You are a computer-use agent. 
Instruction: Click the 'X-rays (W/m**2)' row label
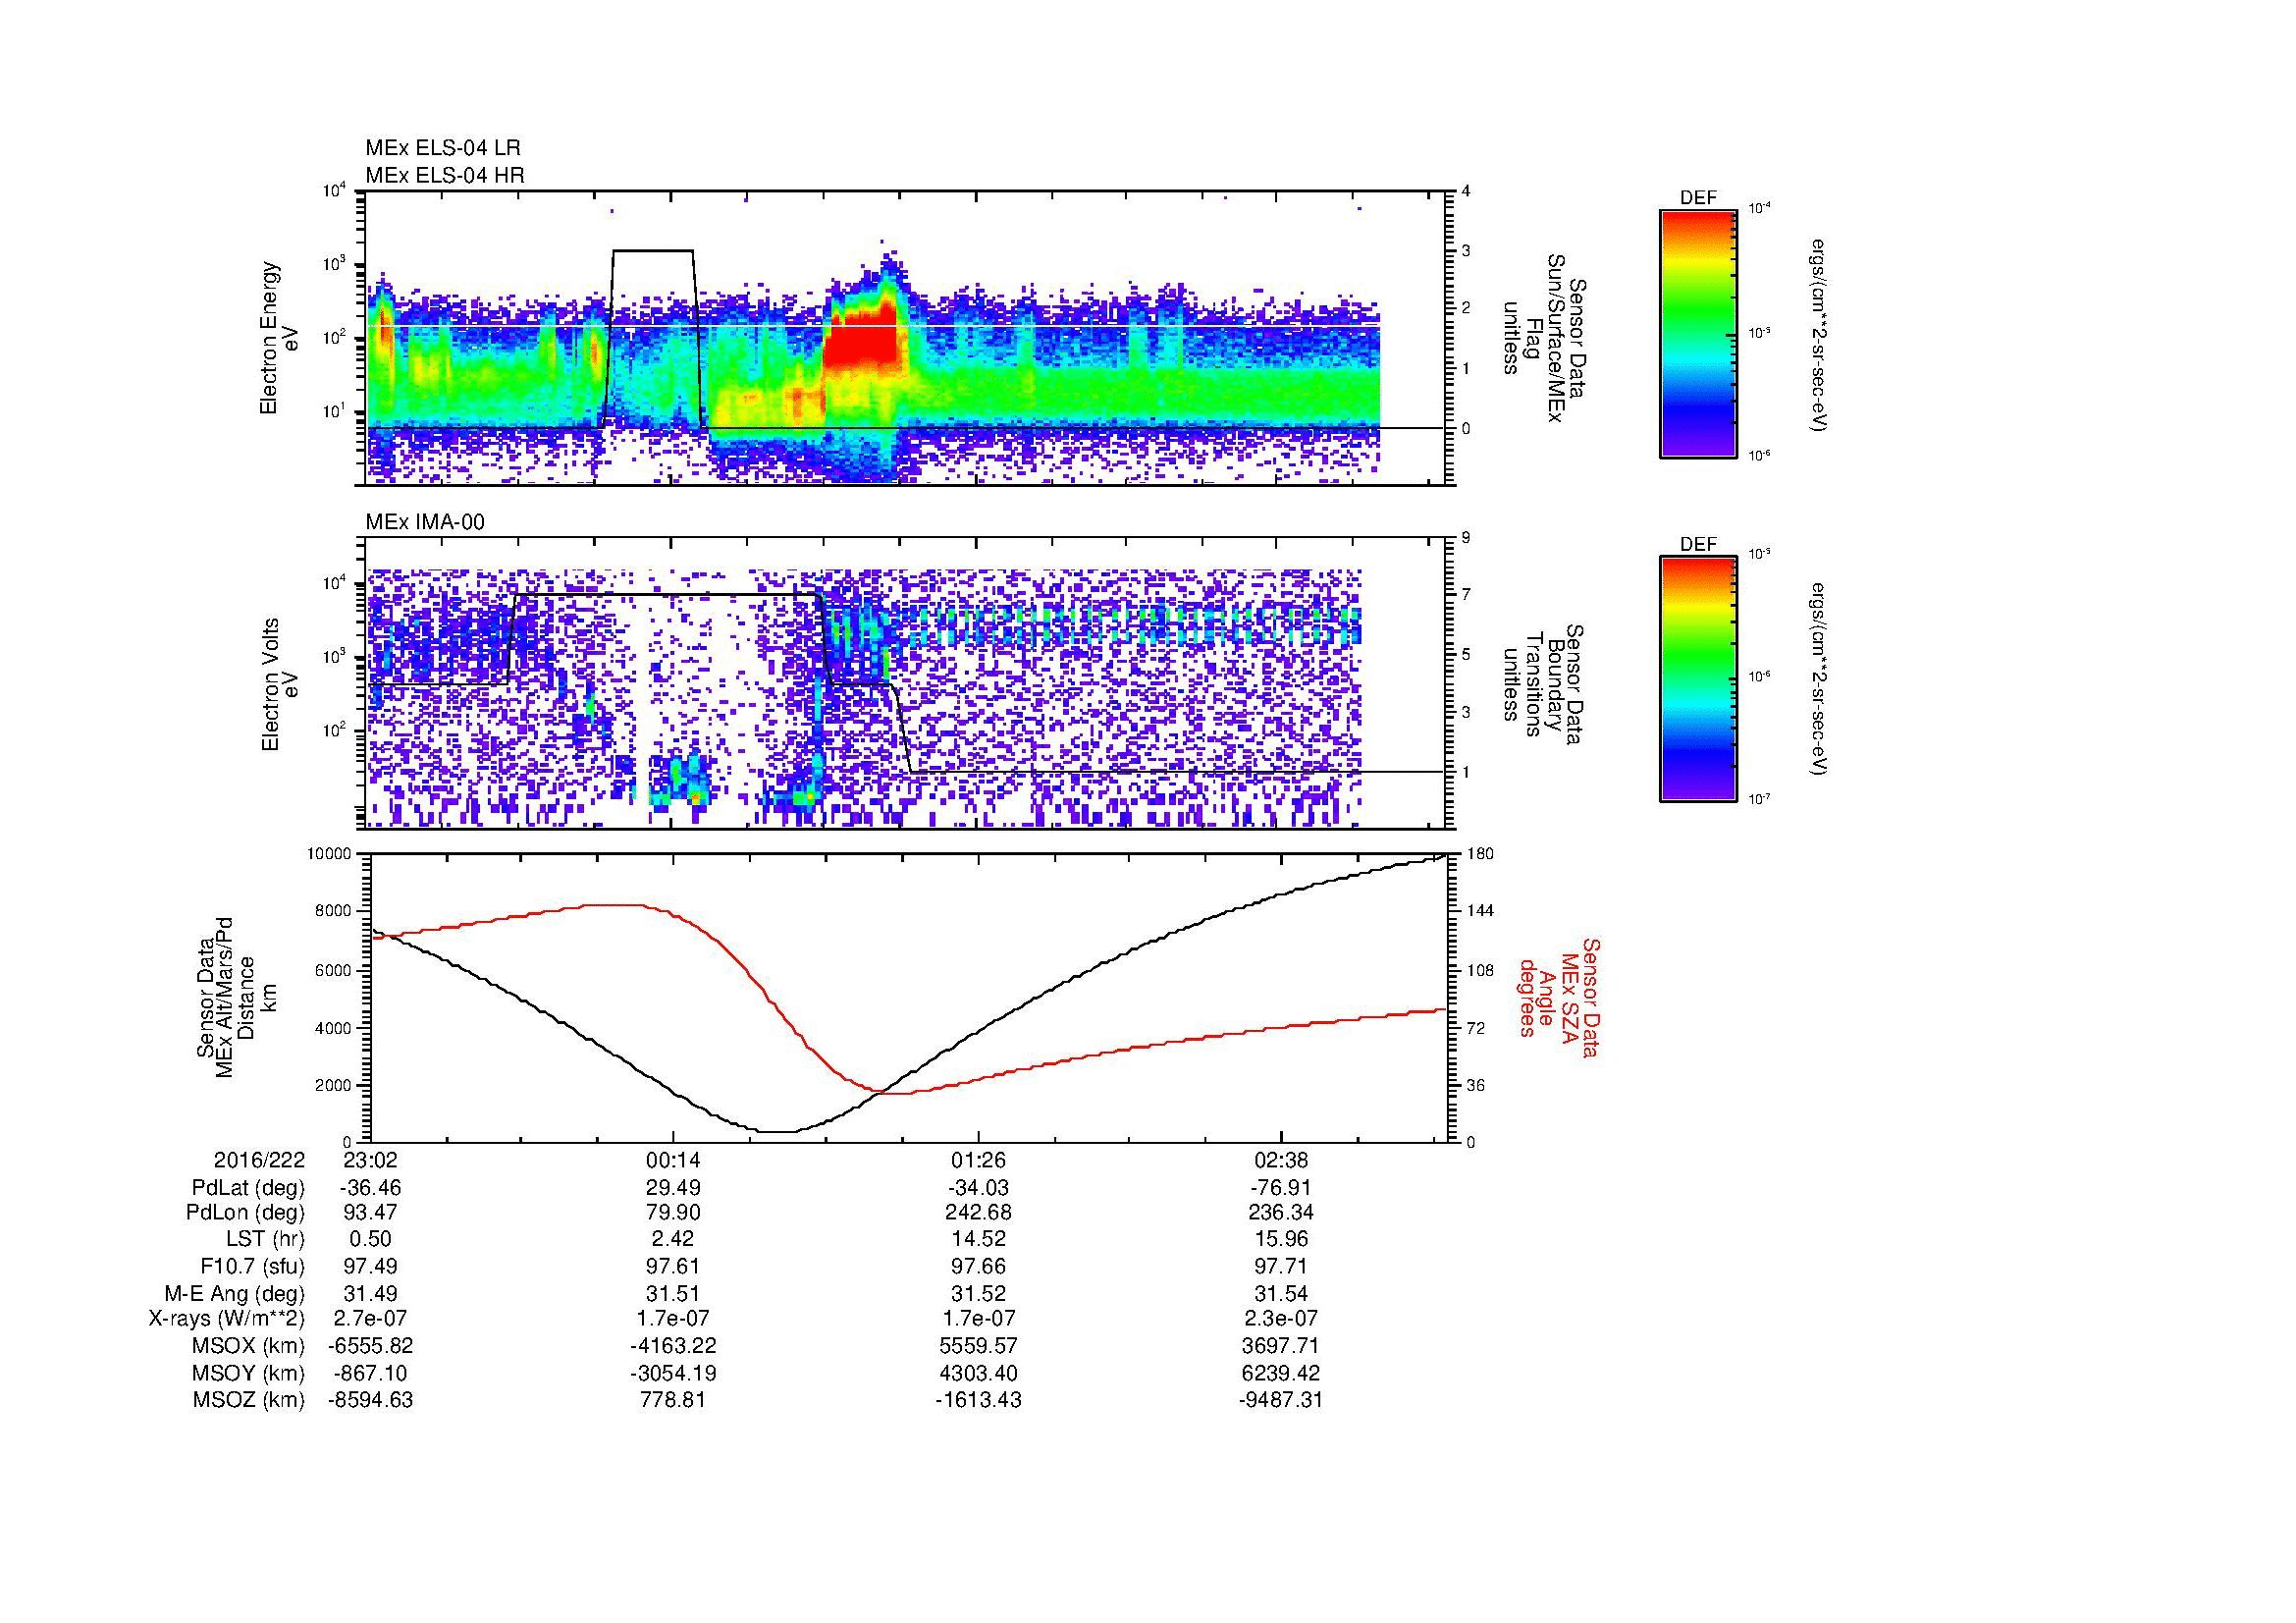tap(227, 1319)
